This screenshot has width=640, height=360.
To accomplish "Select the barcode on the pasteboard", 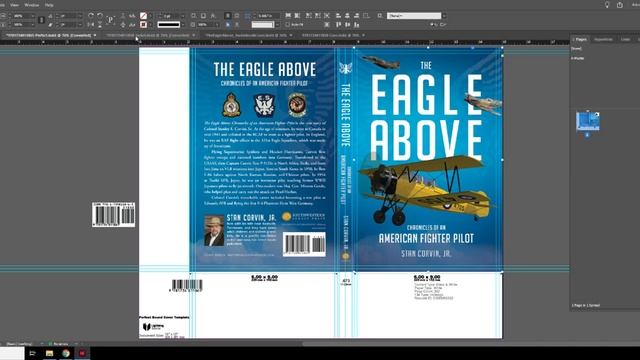I will click(113, 215).
